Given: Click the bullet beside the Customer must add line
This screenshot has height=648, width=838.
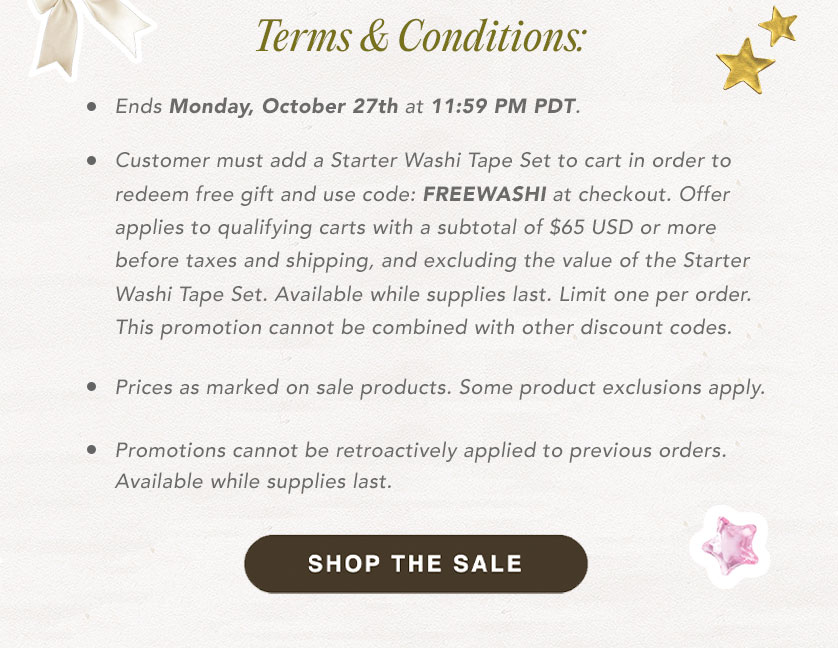Looking at the screenshot, I should pyautogui.click(x=91, y=160).
